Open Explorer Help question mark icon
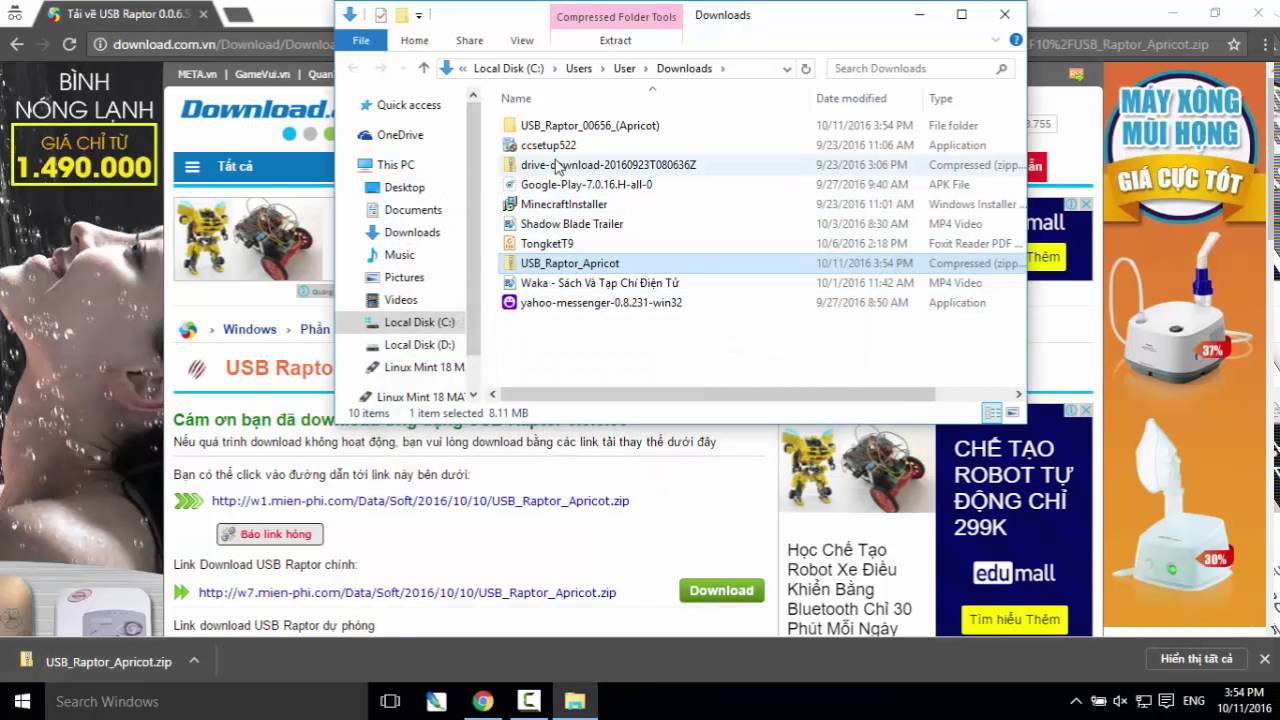Screen dimensions: 1280x720 pos(1016,41)
